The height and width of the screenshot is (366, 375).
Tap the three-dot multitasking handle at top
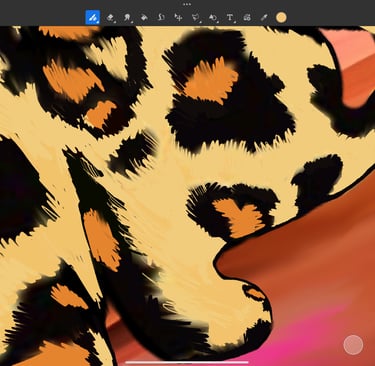(x=187, y=4)
